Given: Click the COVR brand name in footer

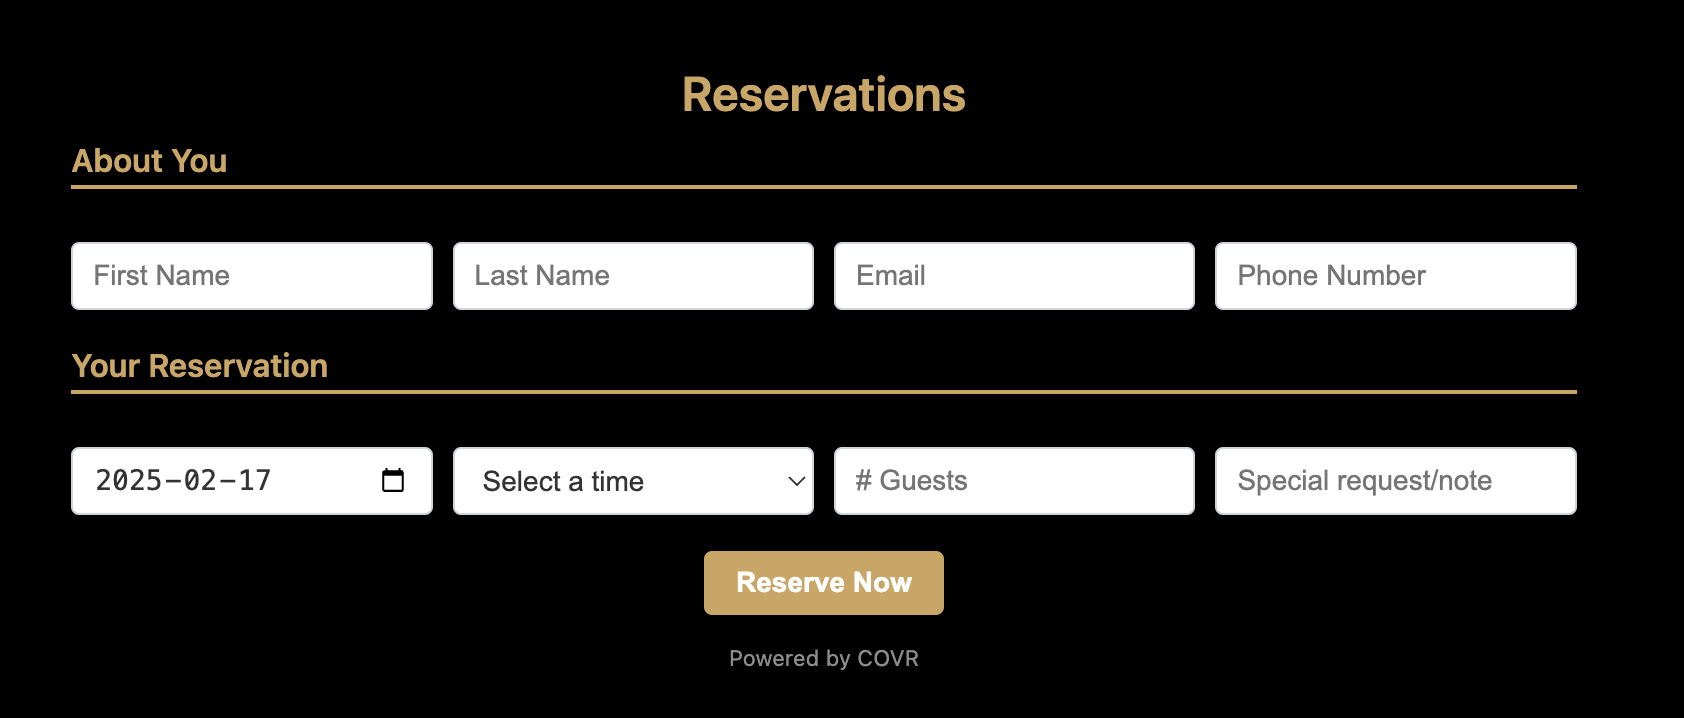Looking at the screenshot, I should click(x=888, y=658).
